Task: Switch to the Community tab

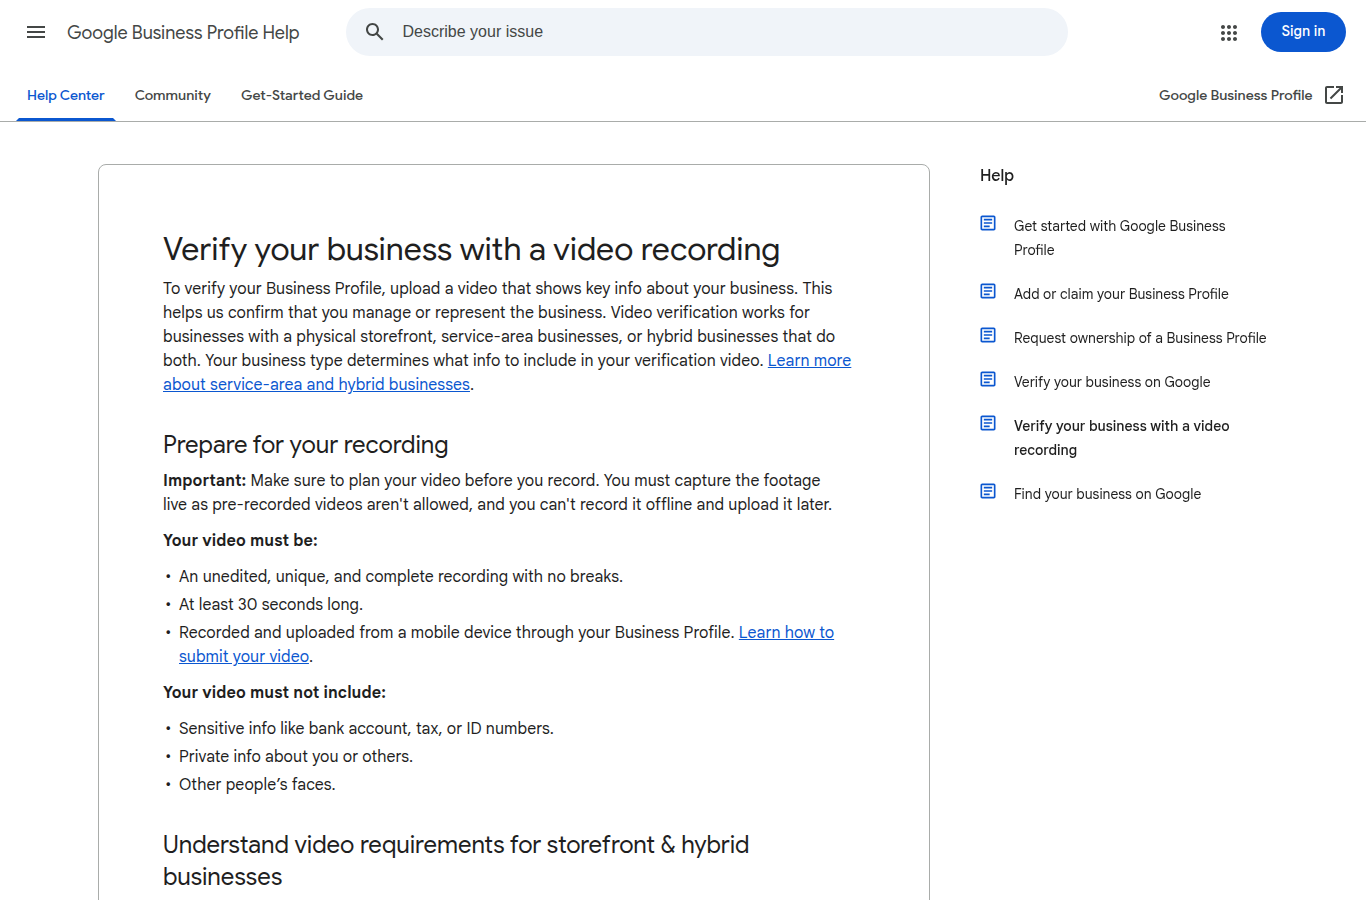Action: click(173, 95)
